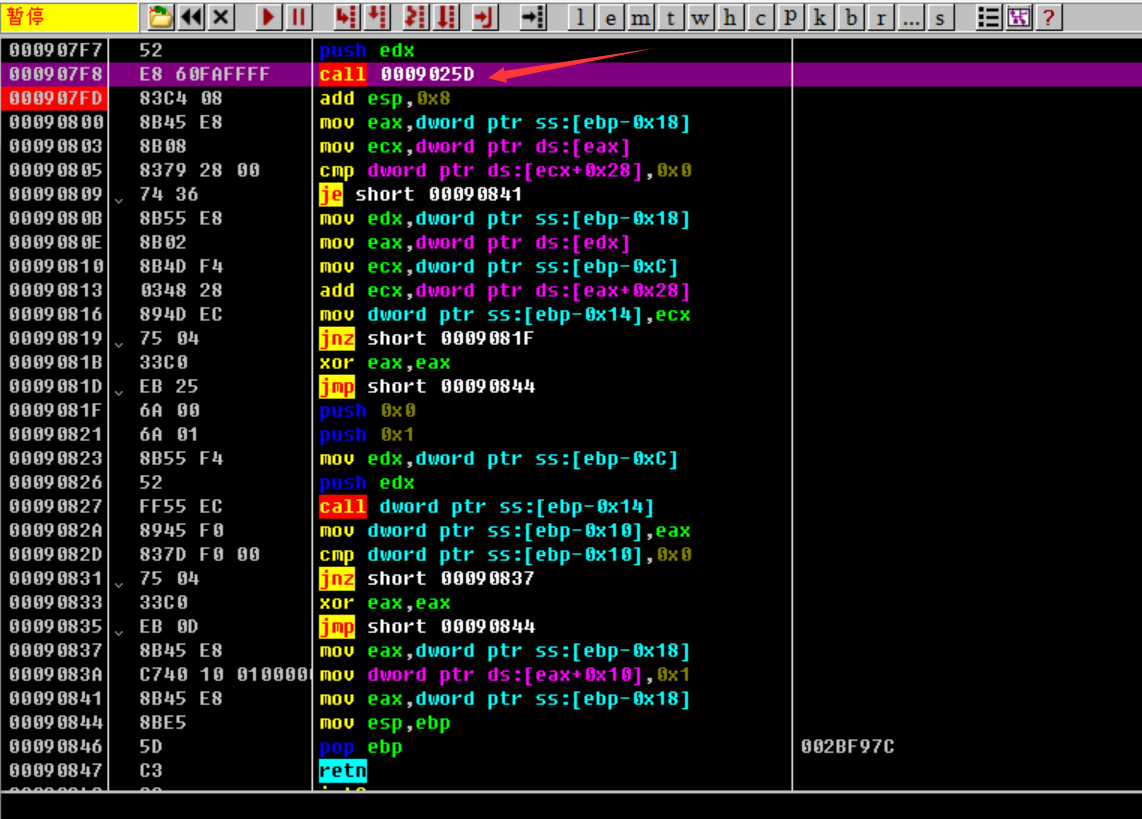Show Source with the s button

940,17
